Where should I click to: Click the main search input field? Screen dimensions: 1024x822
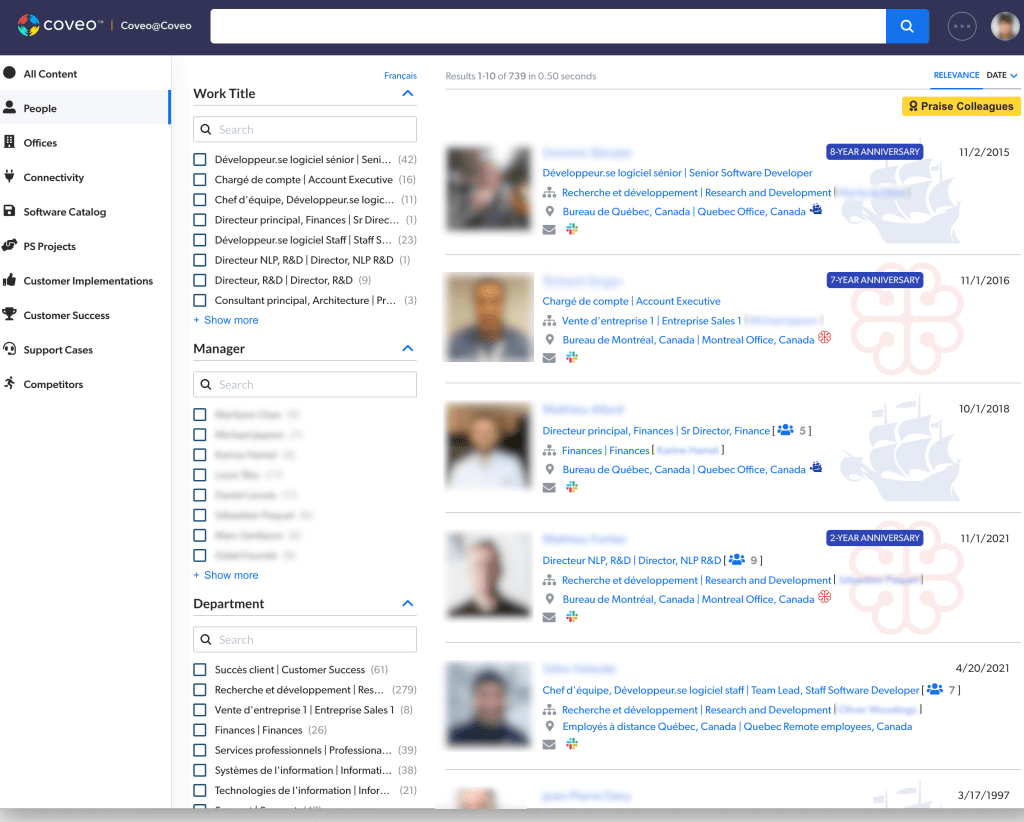(x=547, y=26)
